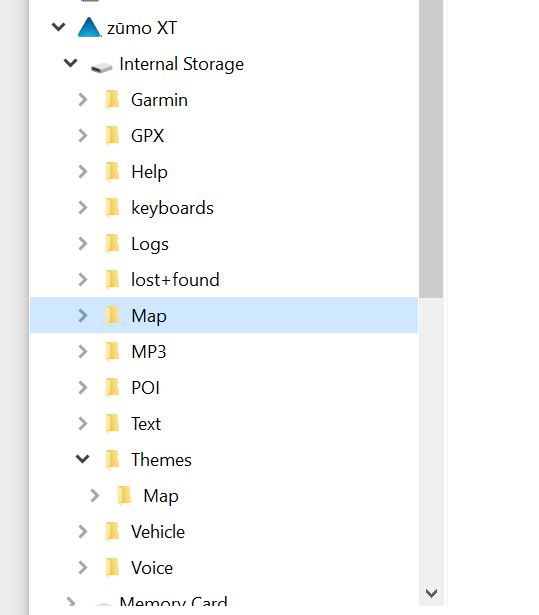This screenshot has width=539, height=615.
Task: Collapse the Internal Storage node
Action: (71, 63)
